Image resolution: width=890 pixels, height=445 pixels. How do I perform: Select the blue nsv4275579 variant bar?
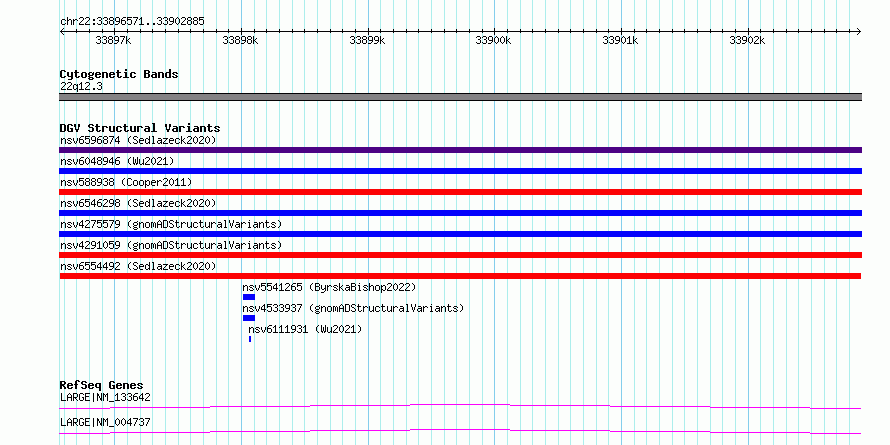pos(460,234)
